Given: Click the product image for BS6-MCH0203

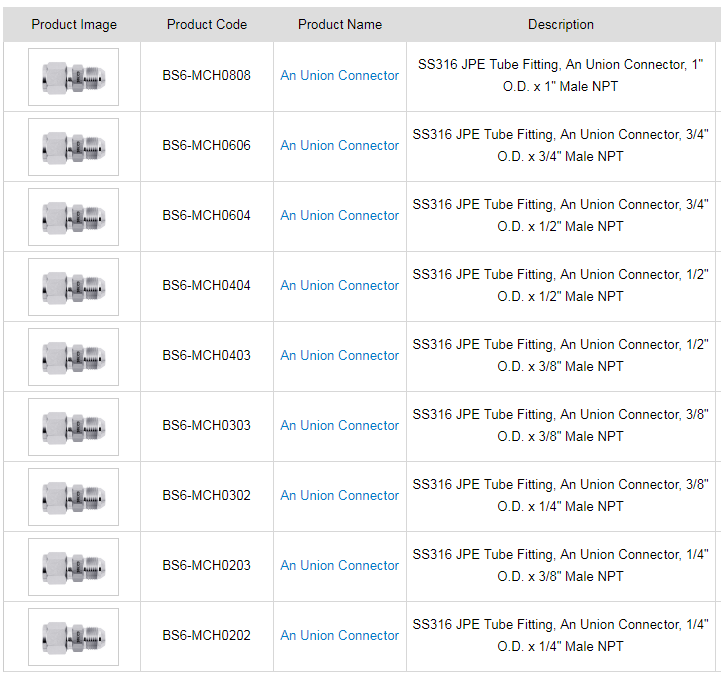Looking at the screenshot, I should [x=73, y=566].
